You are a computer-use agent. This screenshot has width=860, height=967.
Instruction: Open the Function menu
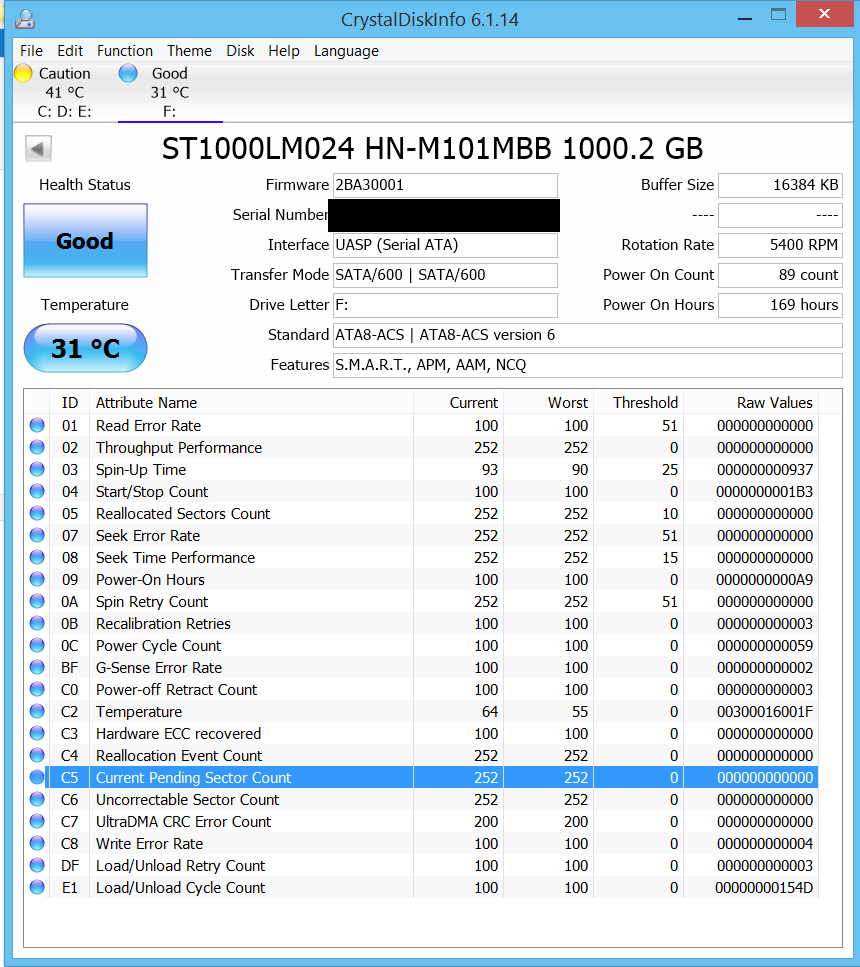pyautogui.click(x=125, y=51)
